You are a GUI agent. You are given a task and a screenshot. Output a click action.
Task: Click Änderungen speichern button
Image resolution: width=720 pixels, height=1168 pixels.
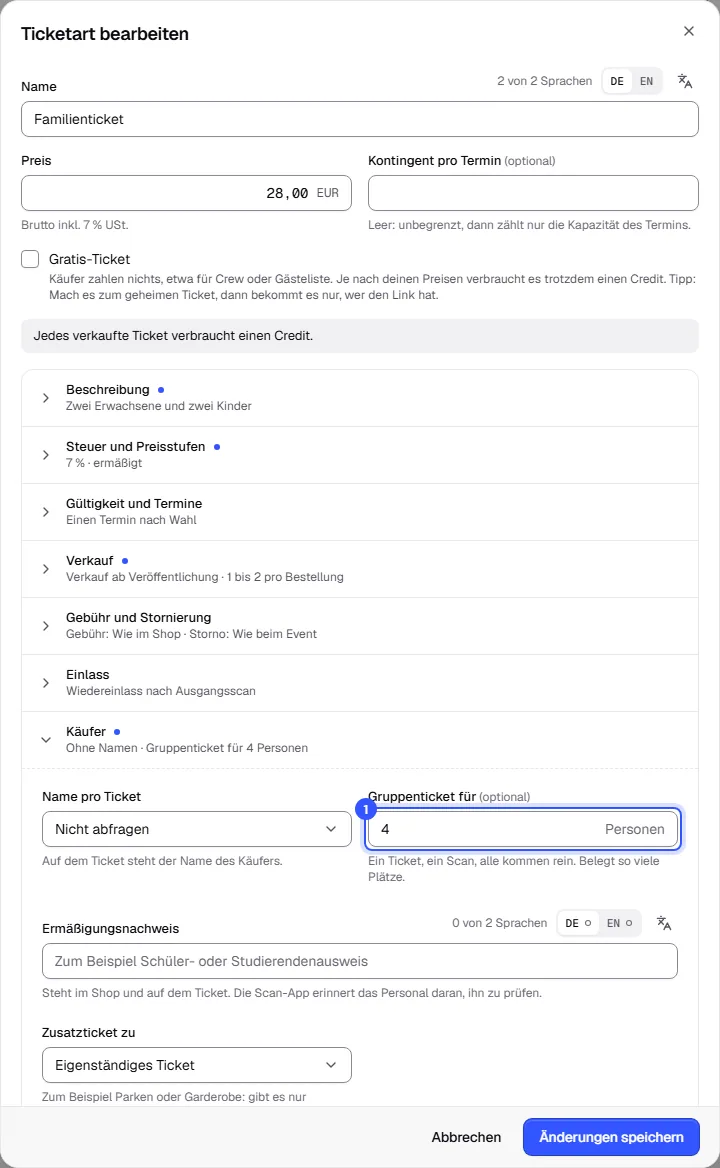tap(611, 1137)
